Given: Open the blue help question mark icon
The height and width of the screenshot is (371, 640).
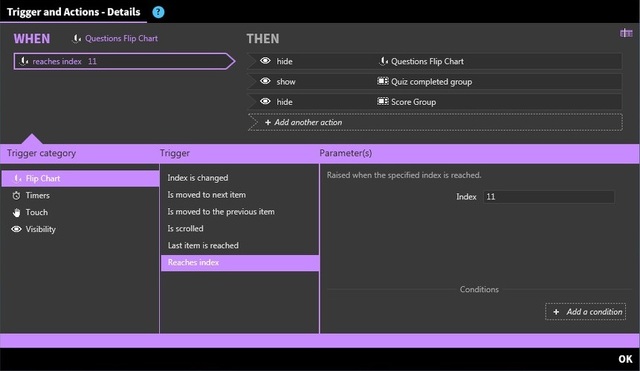Looking at the screenshot, I should pyautogui.click(x=158, y=12).
